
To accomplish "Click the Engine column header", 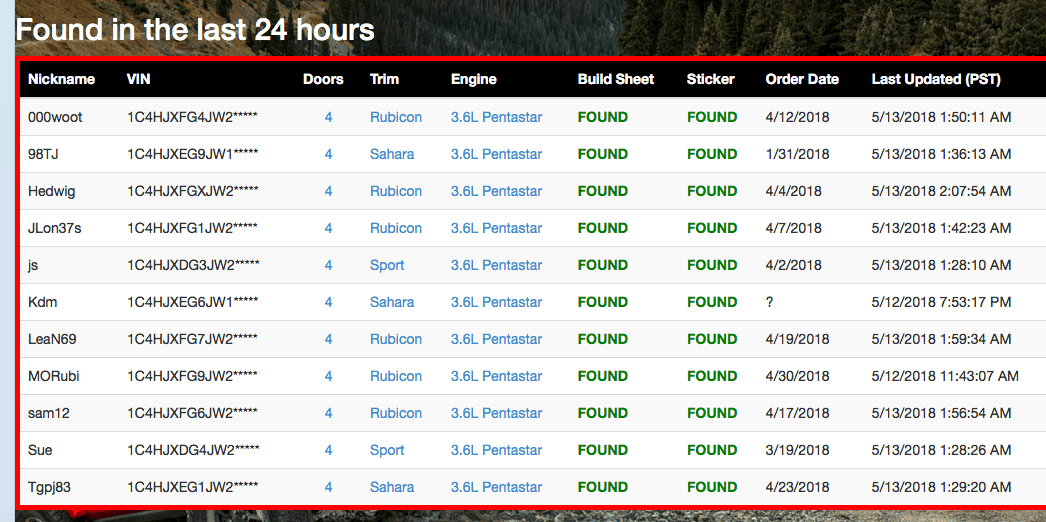I will [x=474, y=79].
